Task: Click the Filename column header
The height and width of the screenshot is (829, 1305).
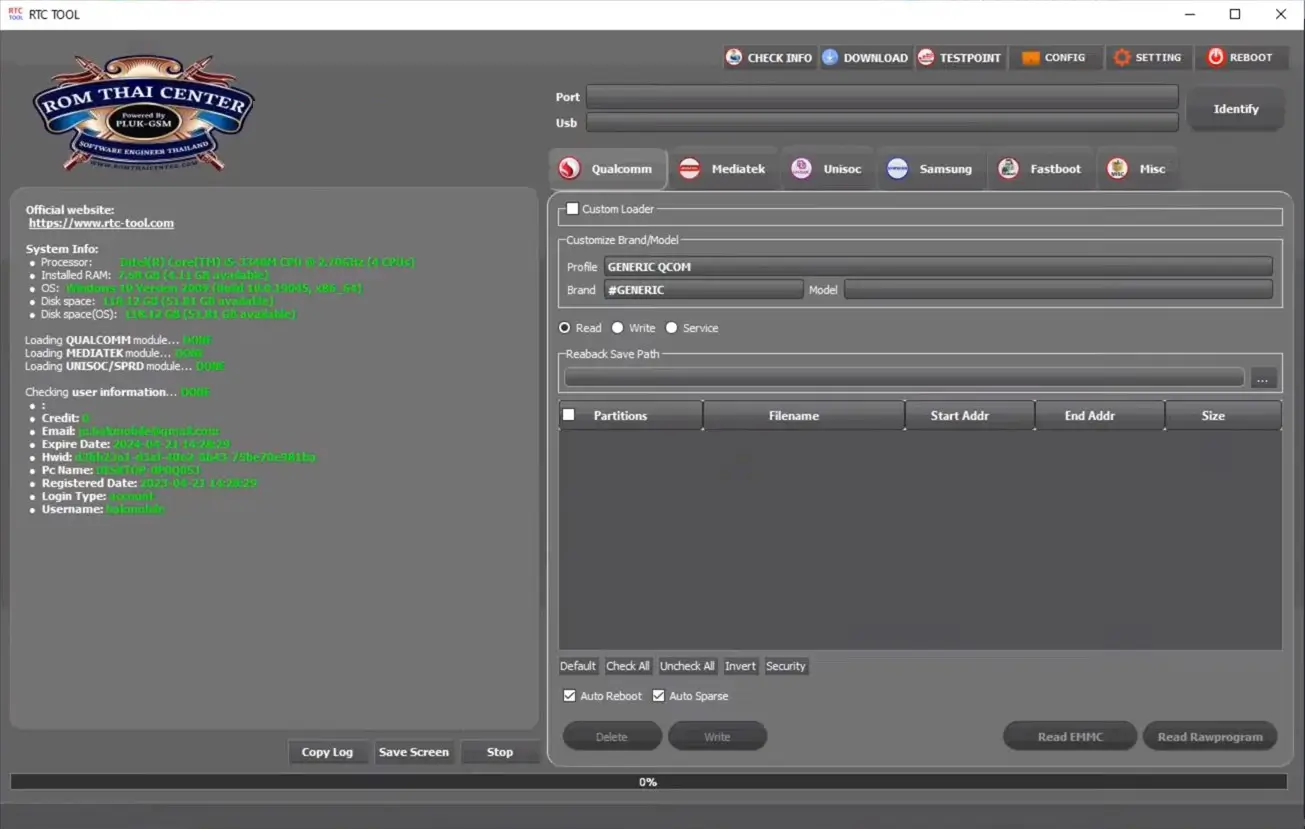Action: [804, 416]
